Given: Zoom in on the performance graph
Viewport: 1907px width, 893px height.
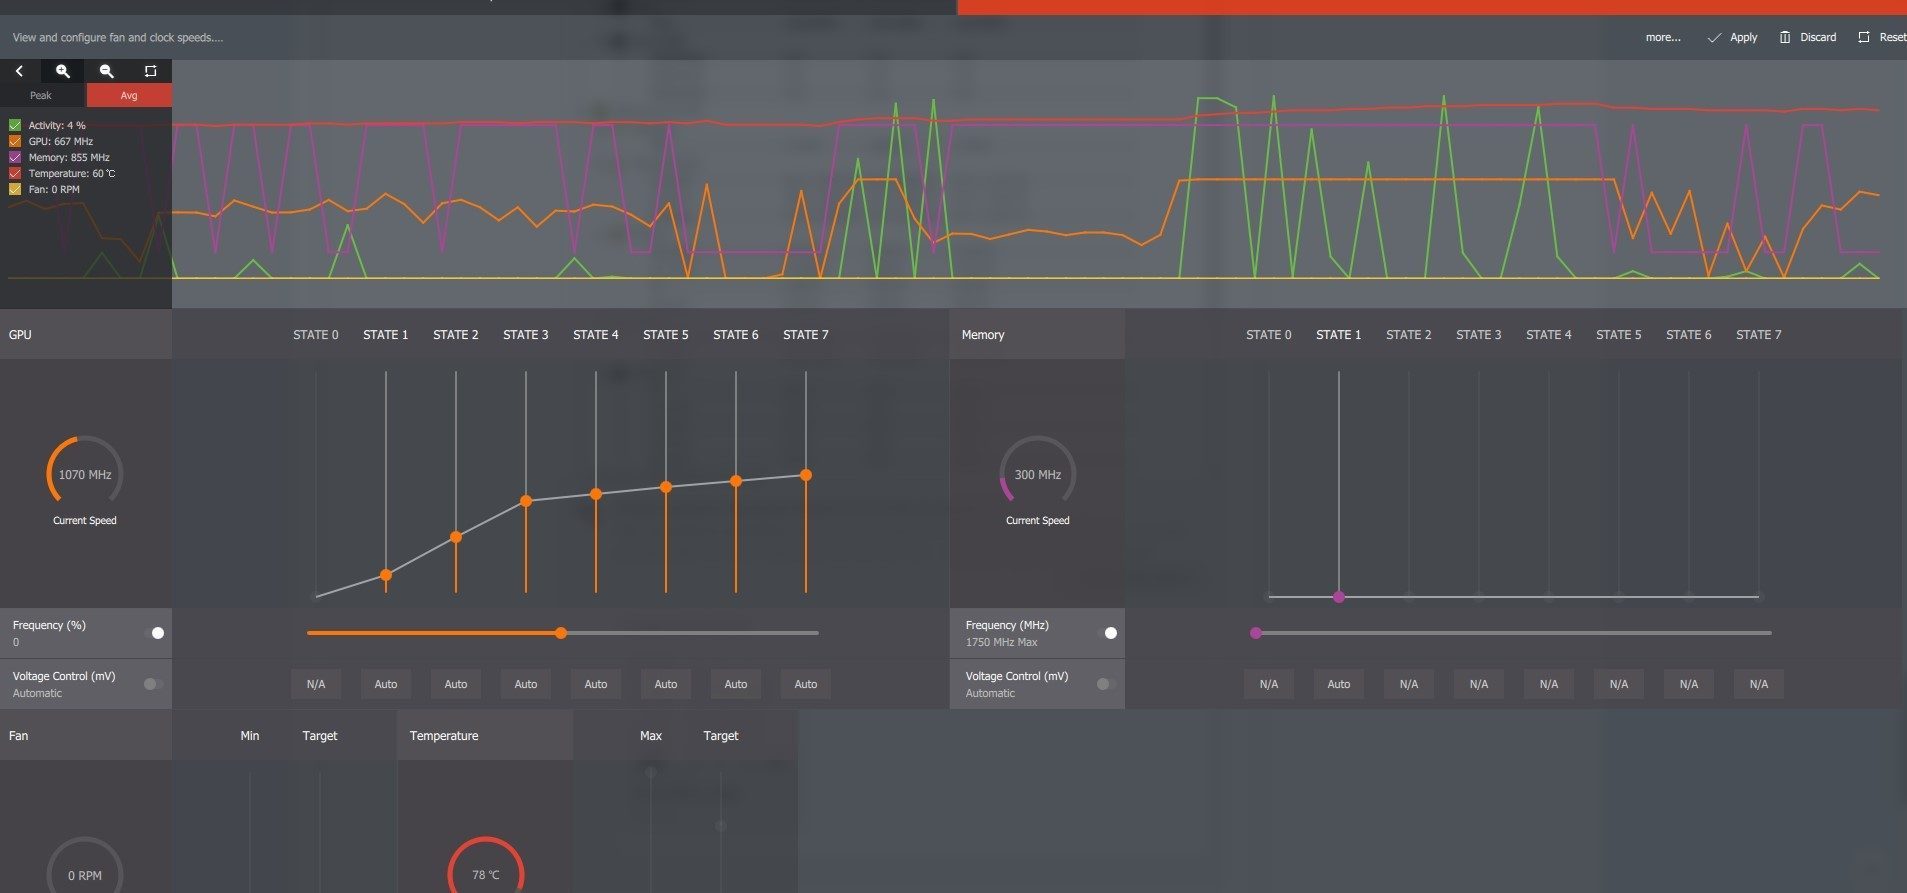Looking at the screenshot, I should click(63, 71).
